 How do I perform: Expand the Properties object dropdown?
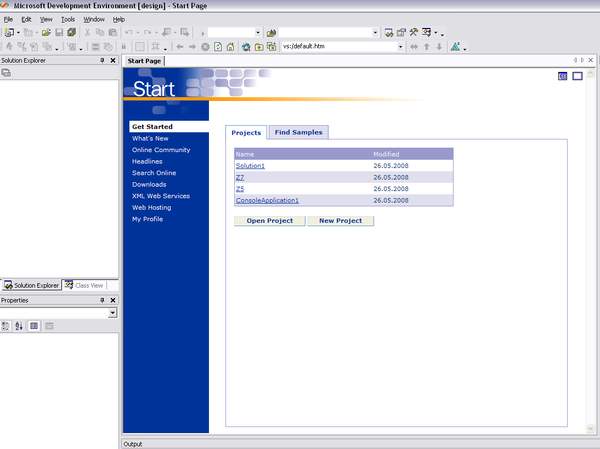click(113, 313)
